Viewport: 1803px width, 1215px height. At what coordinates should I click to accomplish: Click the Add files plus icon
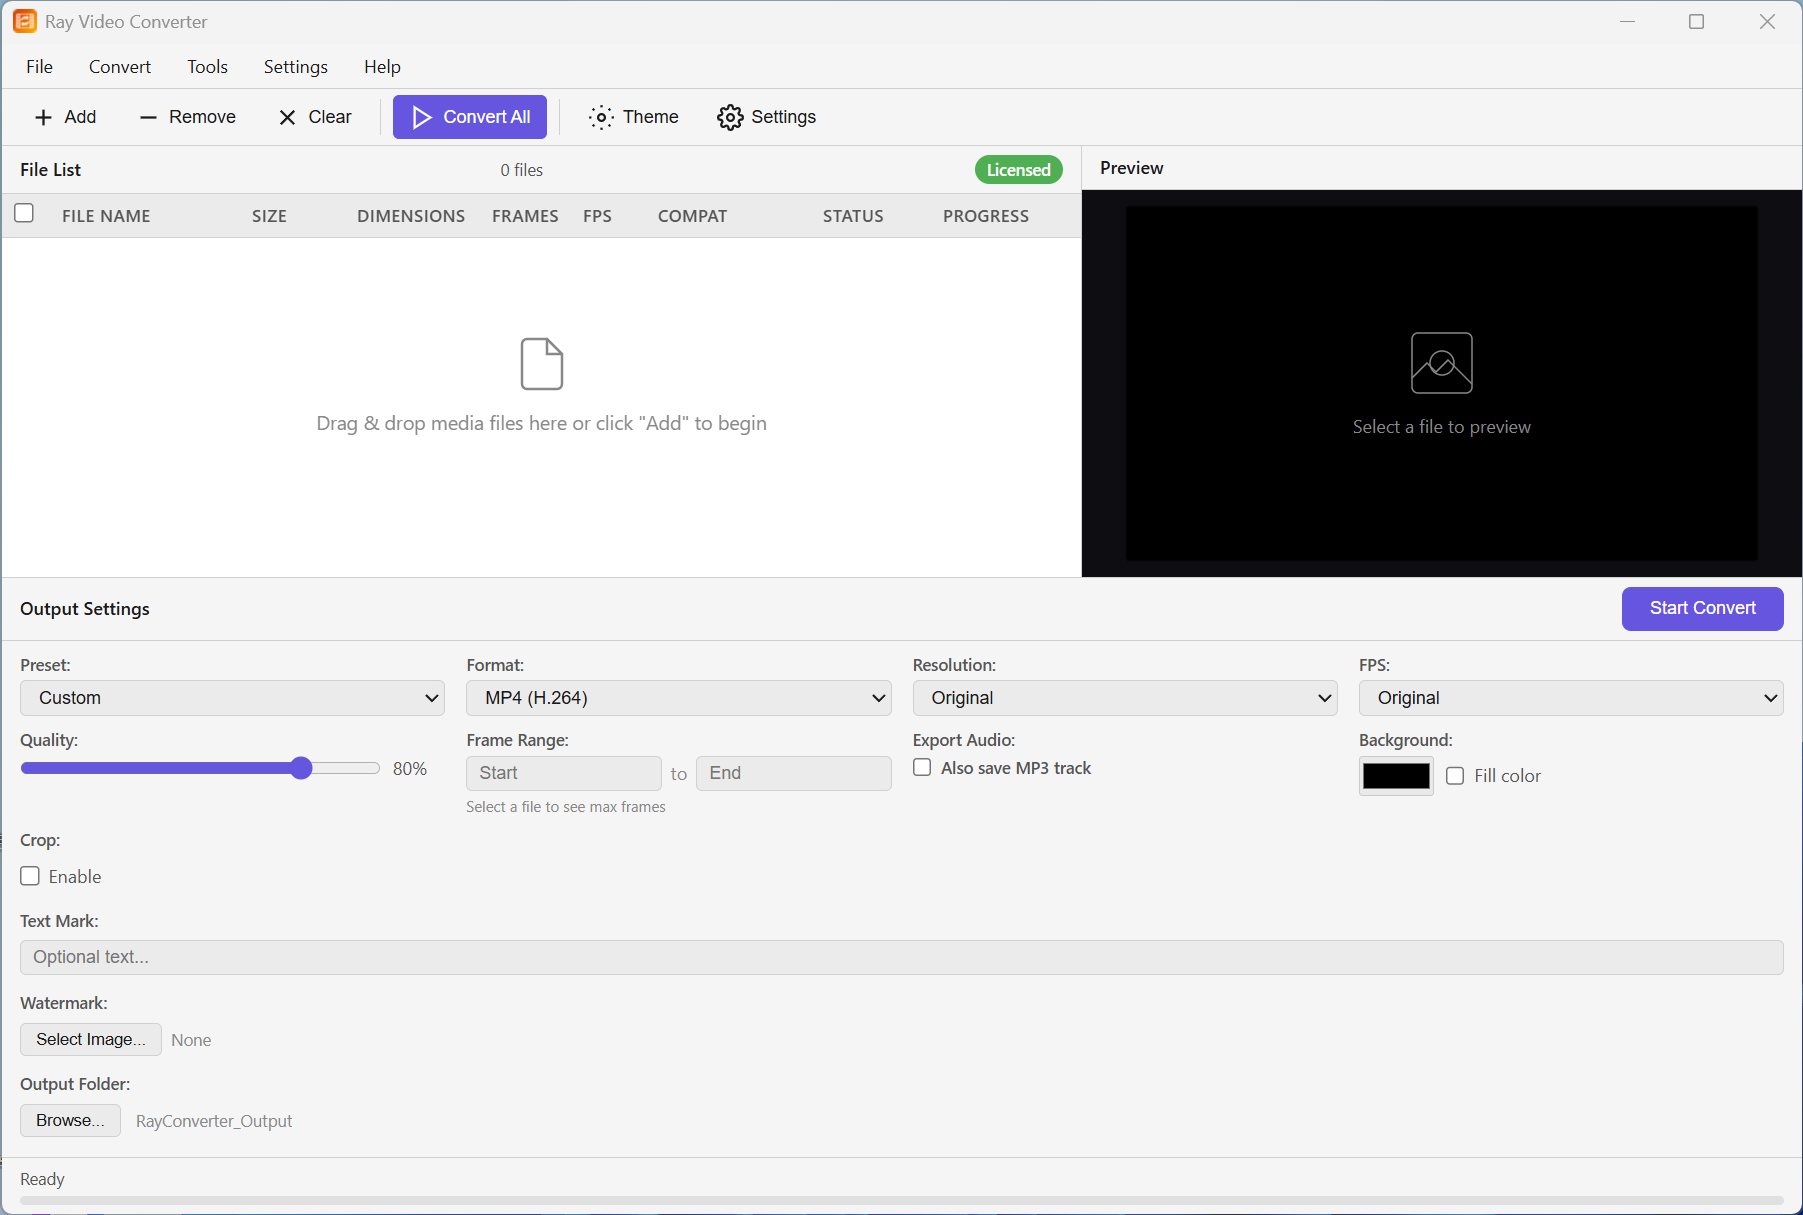(x=43, y=117)
